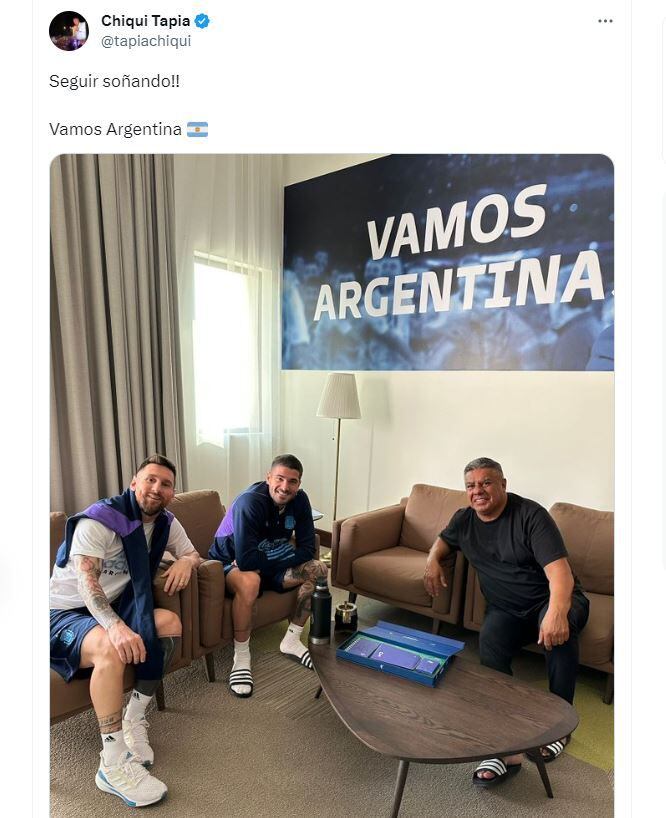Open the three-dot more options menu

coord(605,21)
